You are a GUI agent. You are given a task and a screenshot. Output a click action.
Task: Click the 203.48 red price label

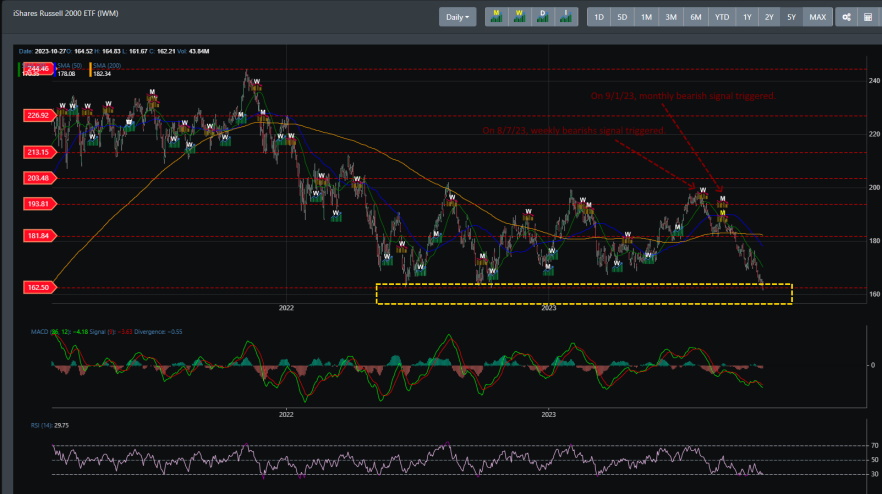click(x=39, y=178)
